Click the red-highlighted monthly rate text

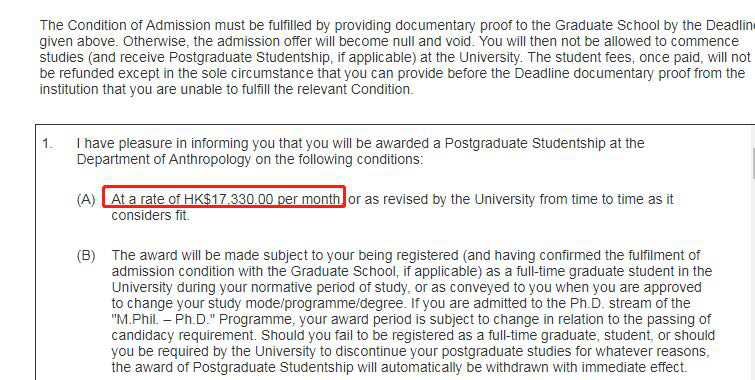(x=224, y=198)
